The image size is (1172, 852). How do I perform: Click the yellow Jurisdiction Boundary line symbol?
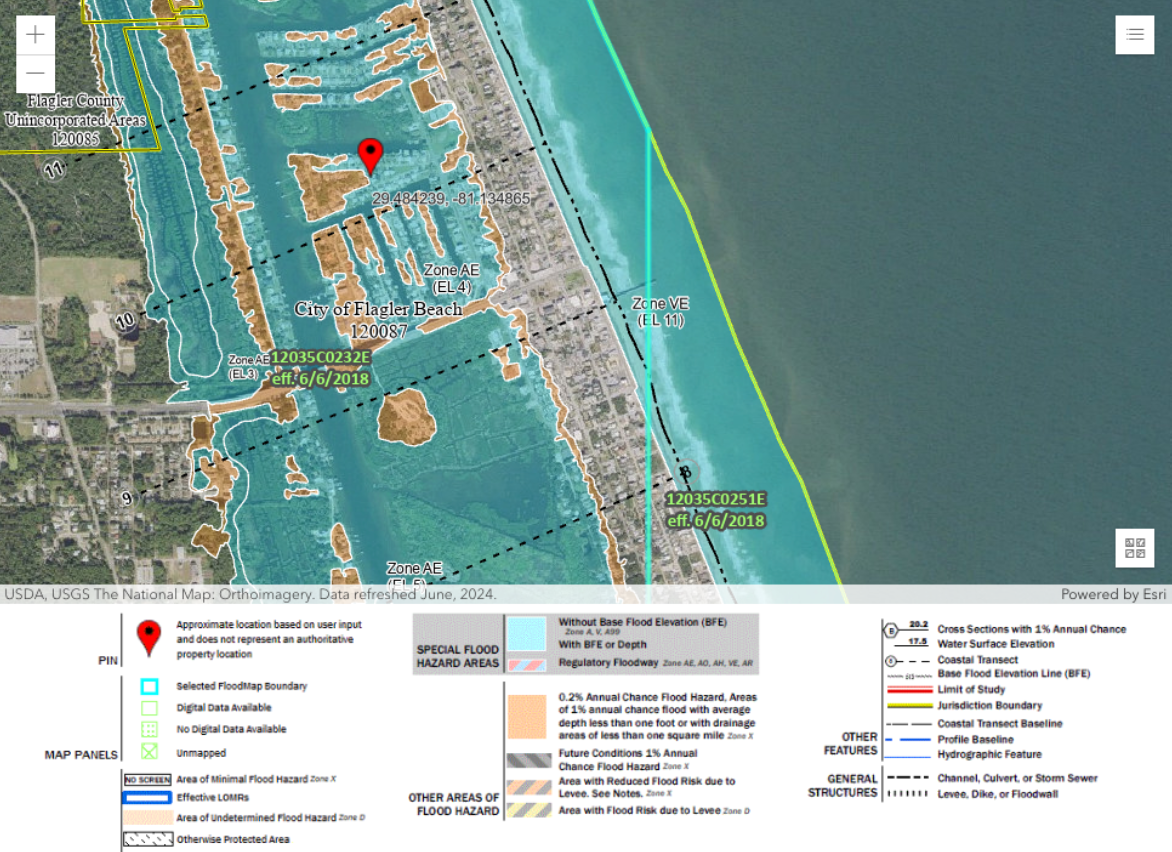tap(909, 706)
